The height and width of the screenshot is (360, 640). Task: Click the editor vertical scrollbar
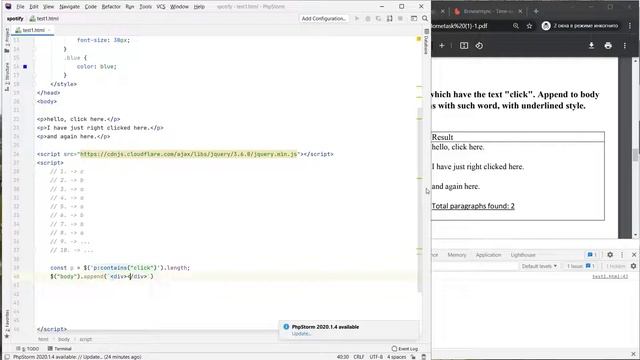point(419,200)
